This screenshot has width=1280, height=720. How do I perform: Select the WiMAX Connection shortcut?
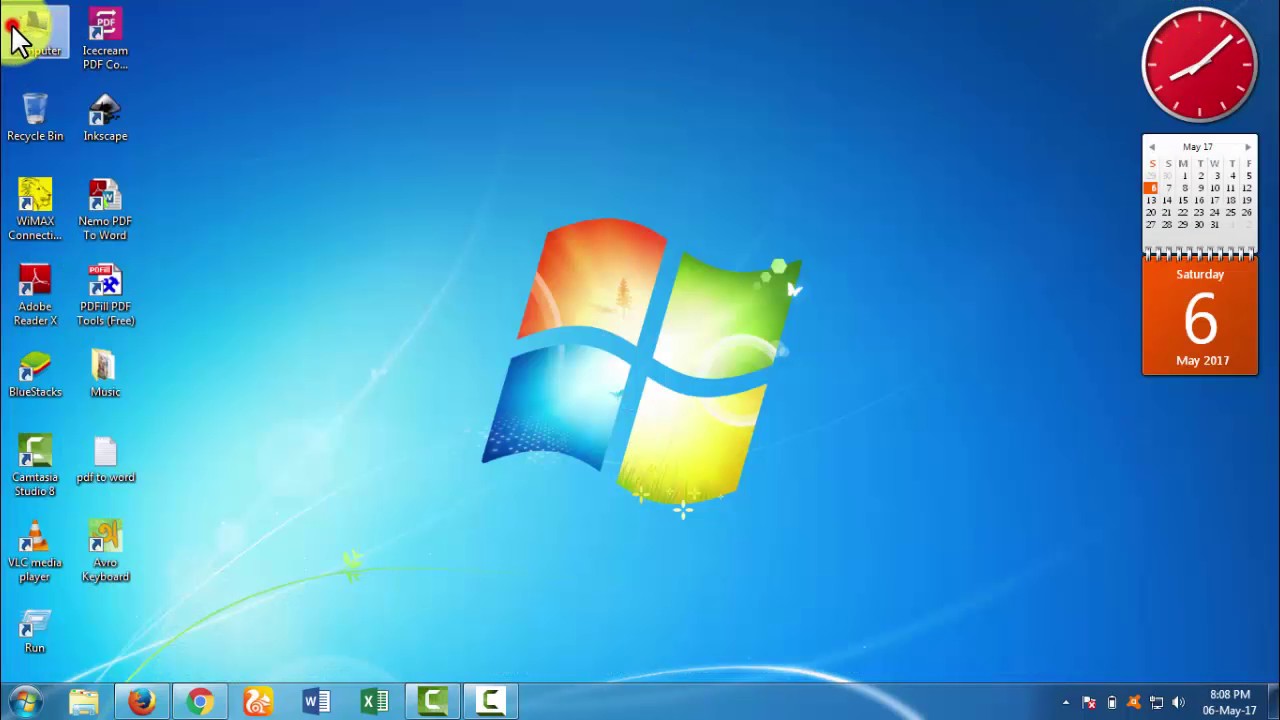pyautogui.click(x=35, y=209)
